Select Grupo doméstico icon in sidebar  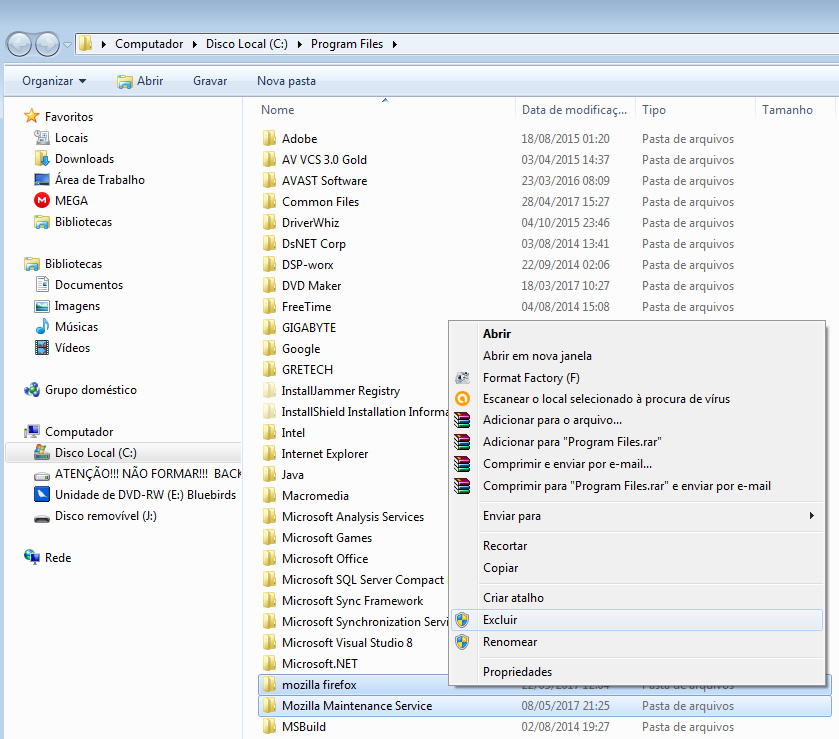point(32,390)
